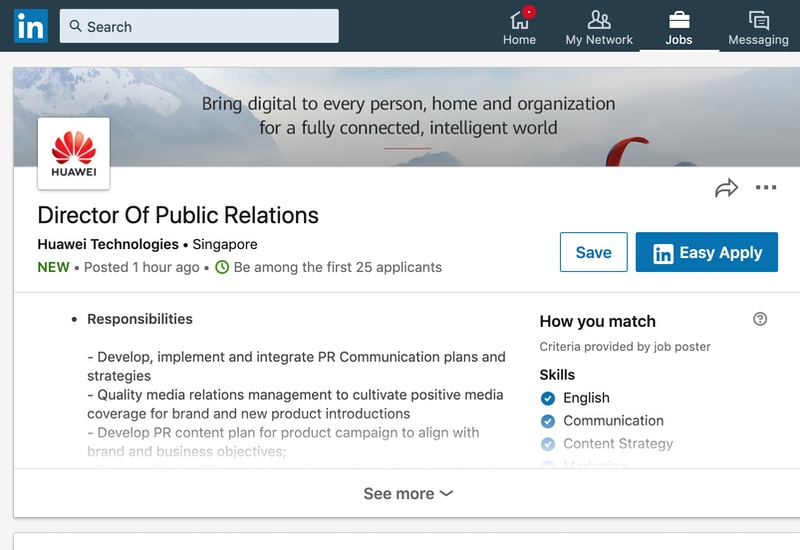
Task: Click the share arrow icon
Action: (x=726, y=188)
